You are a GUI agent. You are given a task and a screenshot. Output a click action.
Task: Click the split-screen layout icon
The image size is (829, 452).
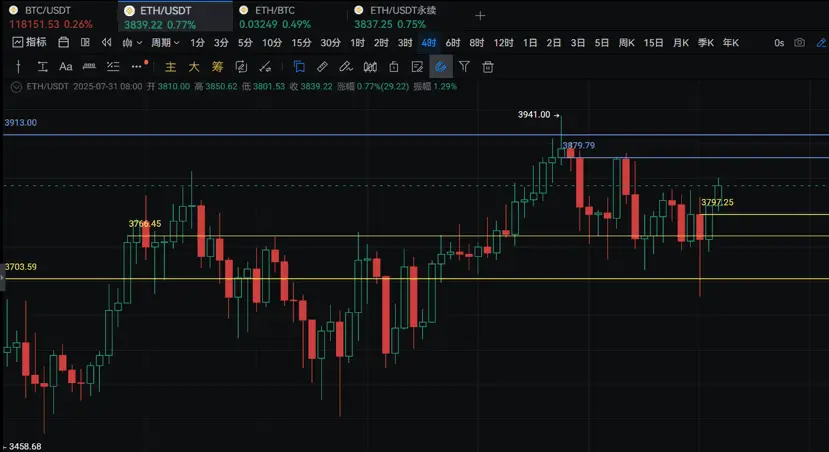point(85,42)
